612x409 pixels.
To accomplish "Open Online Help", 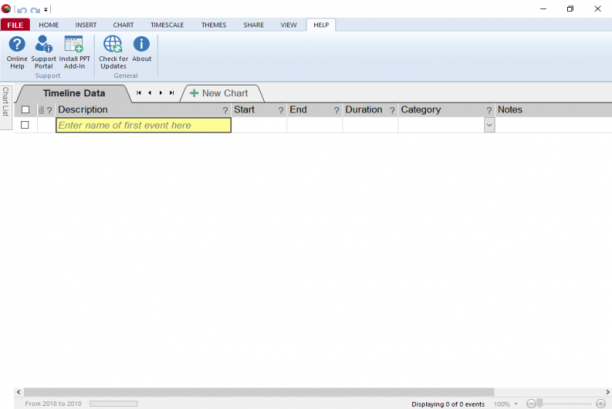I will [17, 52].
